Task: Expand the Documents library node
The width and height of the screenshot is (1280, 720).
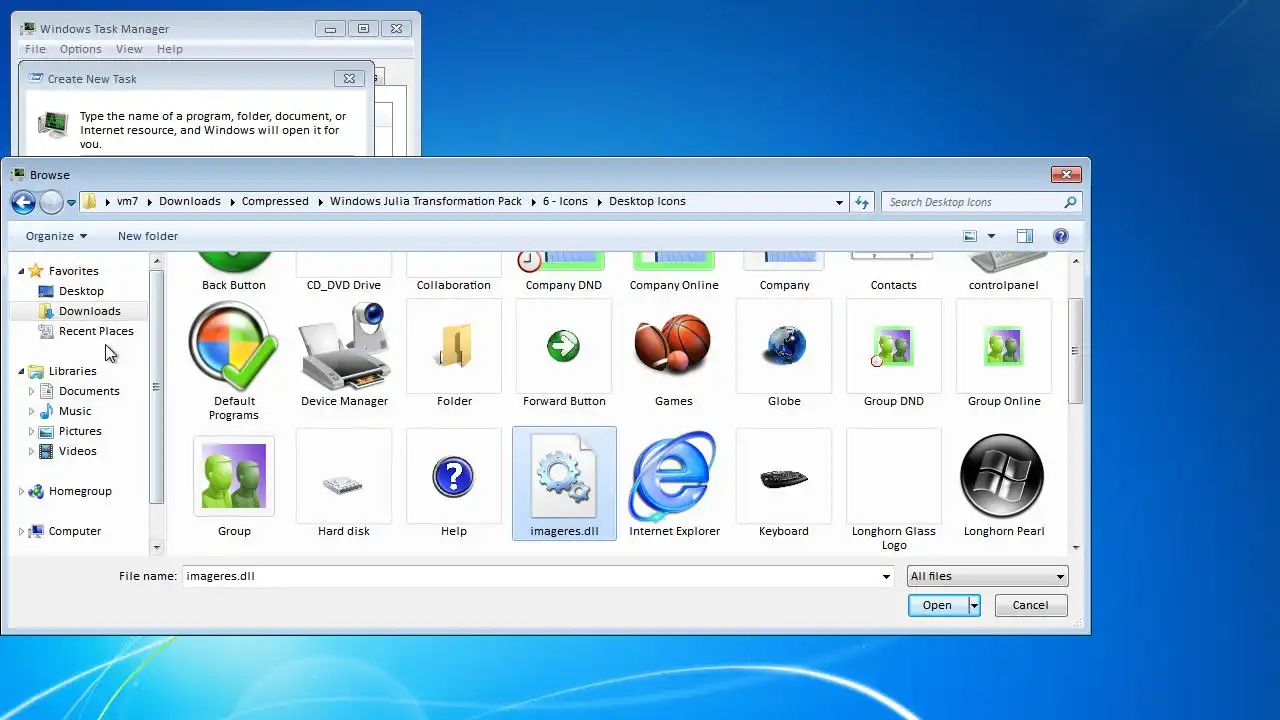Action: (31, 391)
